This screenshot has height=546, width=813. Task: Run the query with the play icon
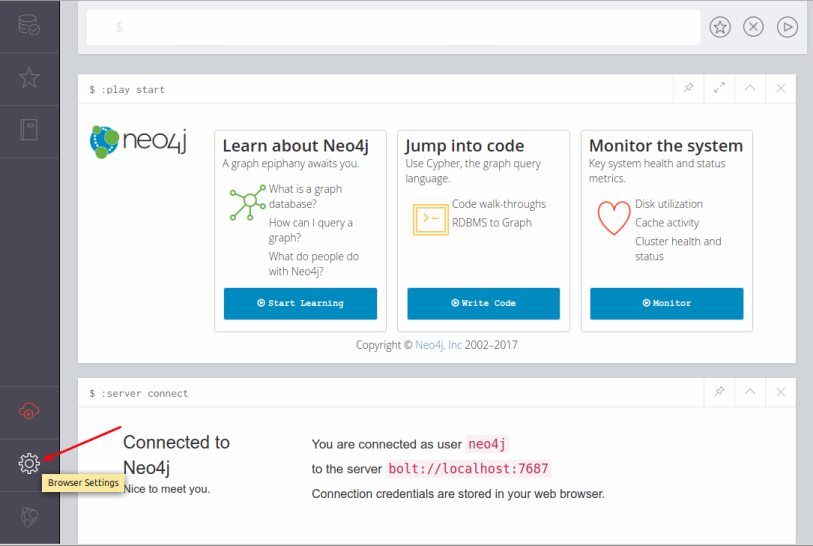click(x=788, y=27)
